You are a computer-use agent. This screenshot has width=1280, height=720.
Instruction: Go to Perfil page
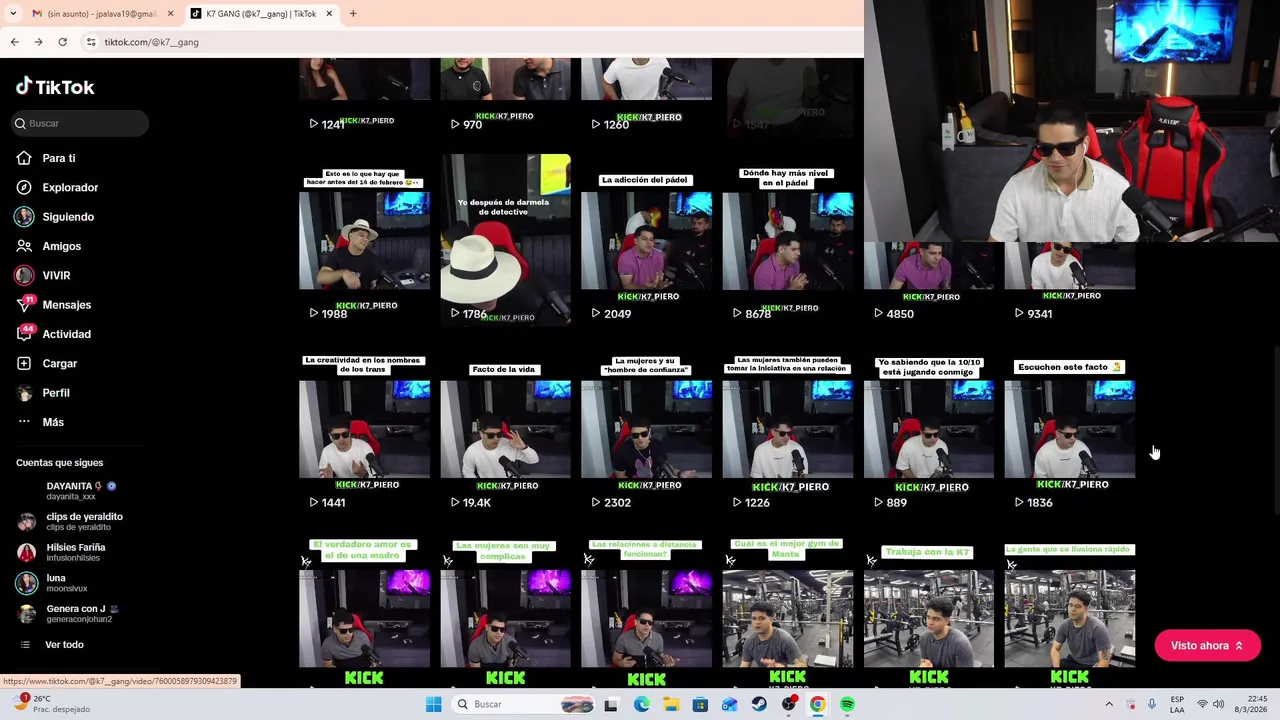click(x=55, y=393)
